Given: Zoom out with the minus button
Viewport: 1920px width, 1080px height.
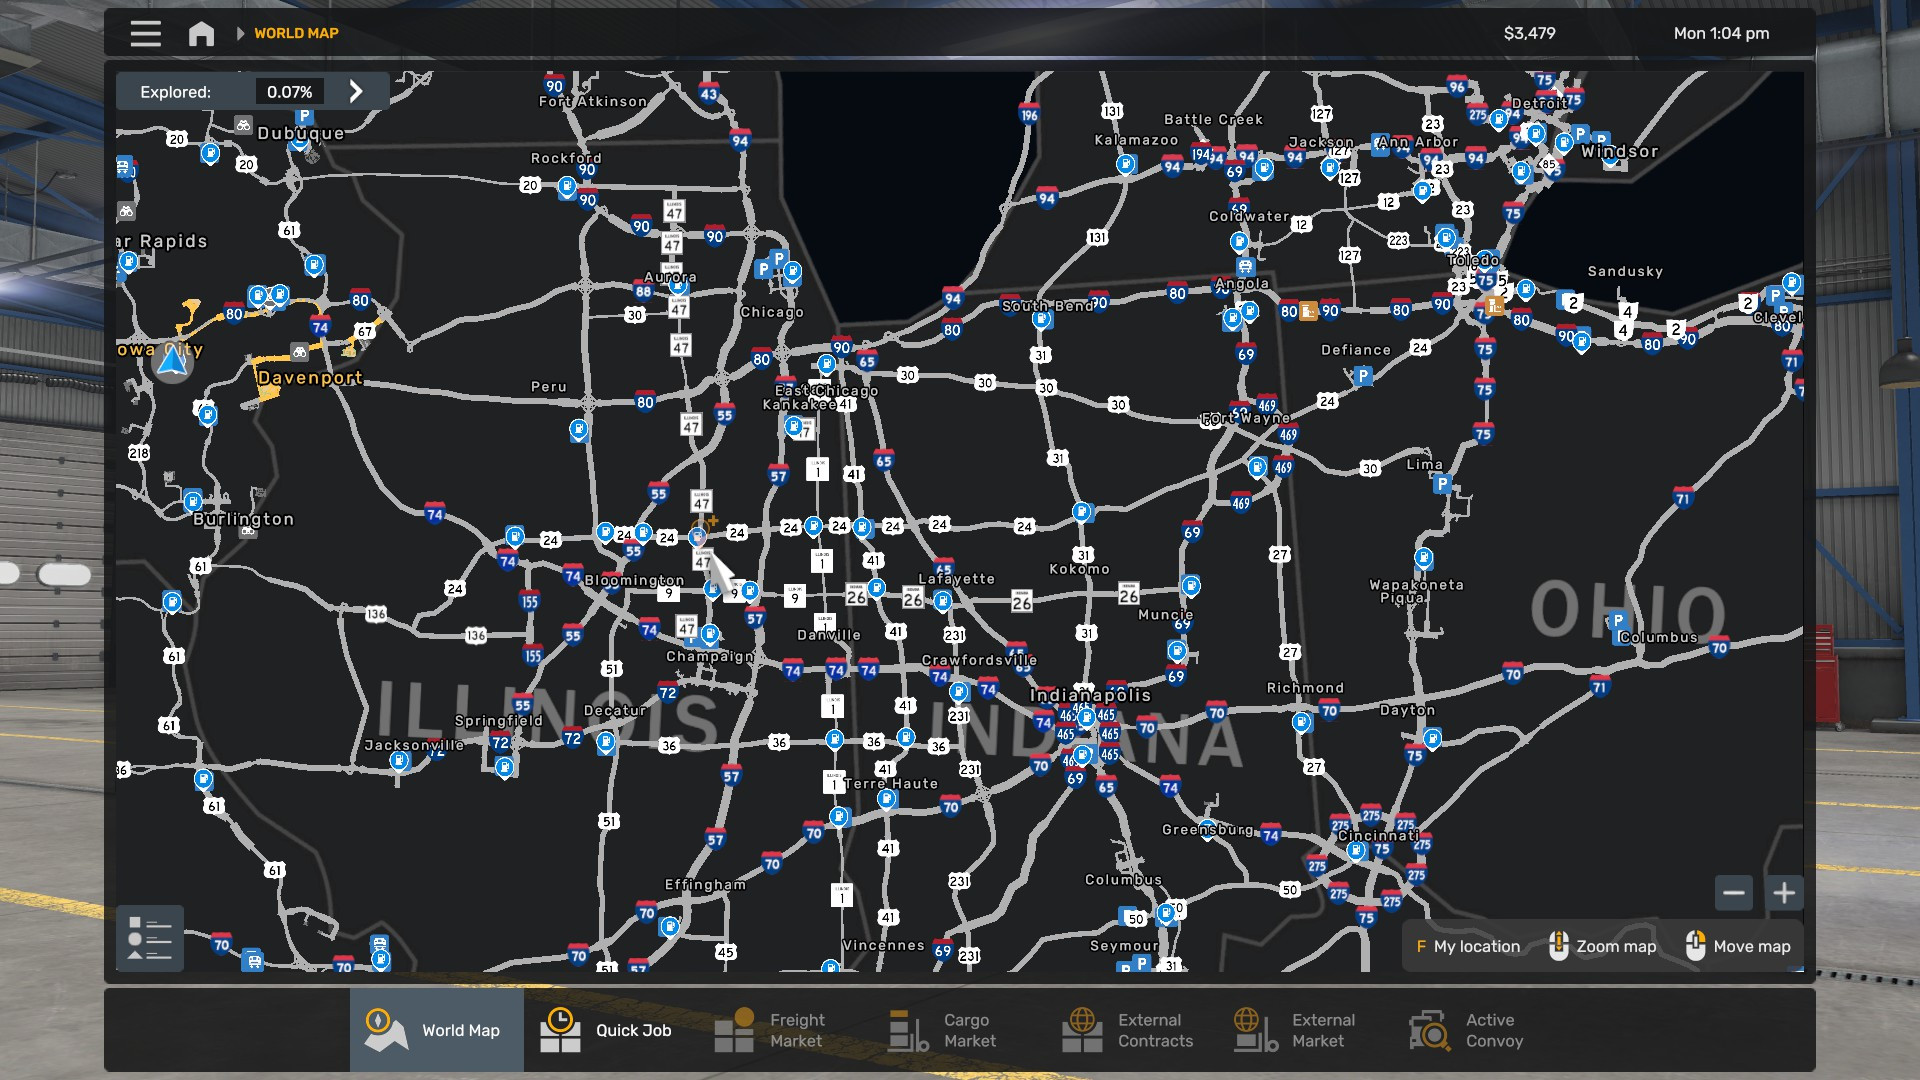Looking at the screenshot, I should coord(1734,893).
